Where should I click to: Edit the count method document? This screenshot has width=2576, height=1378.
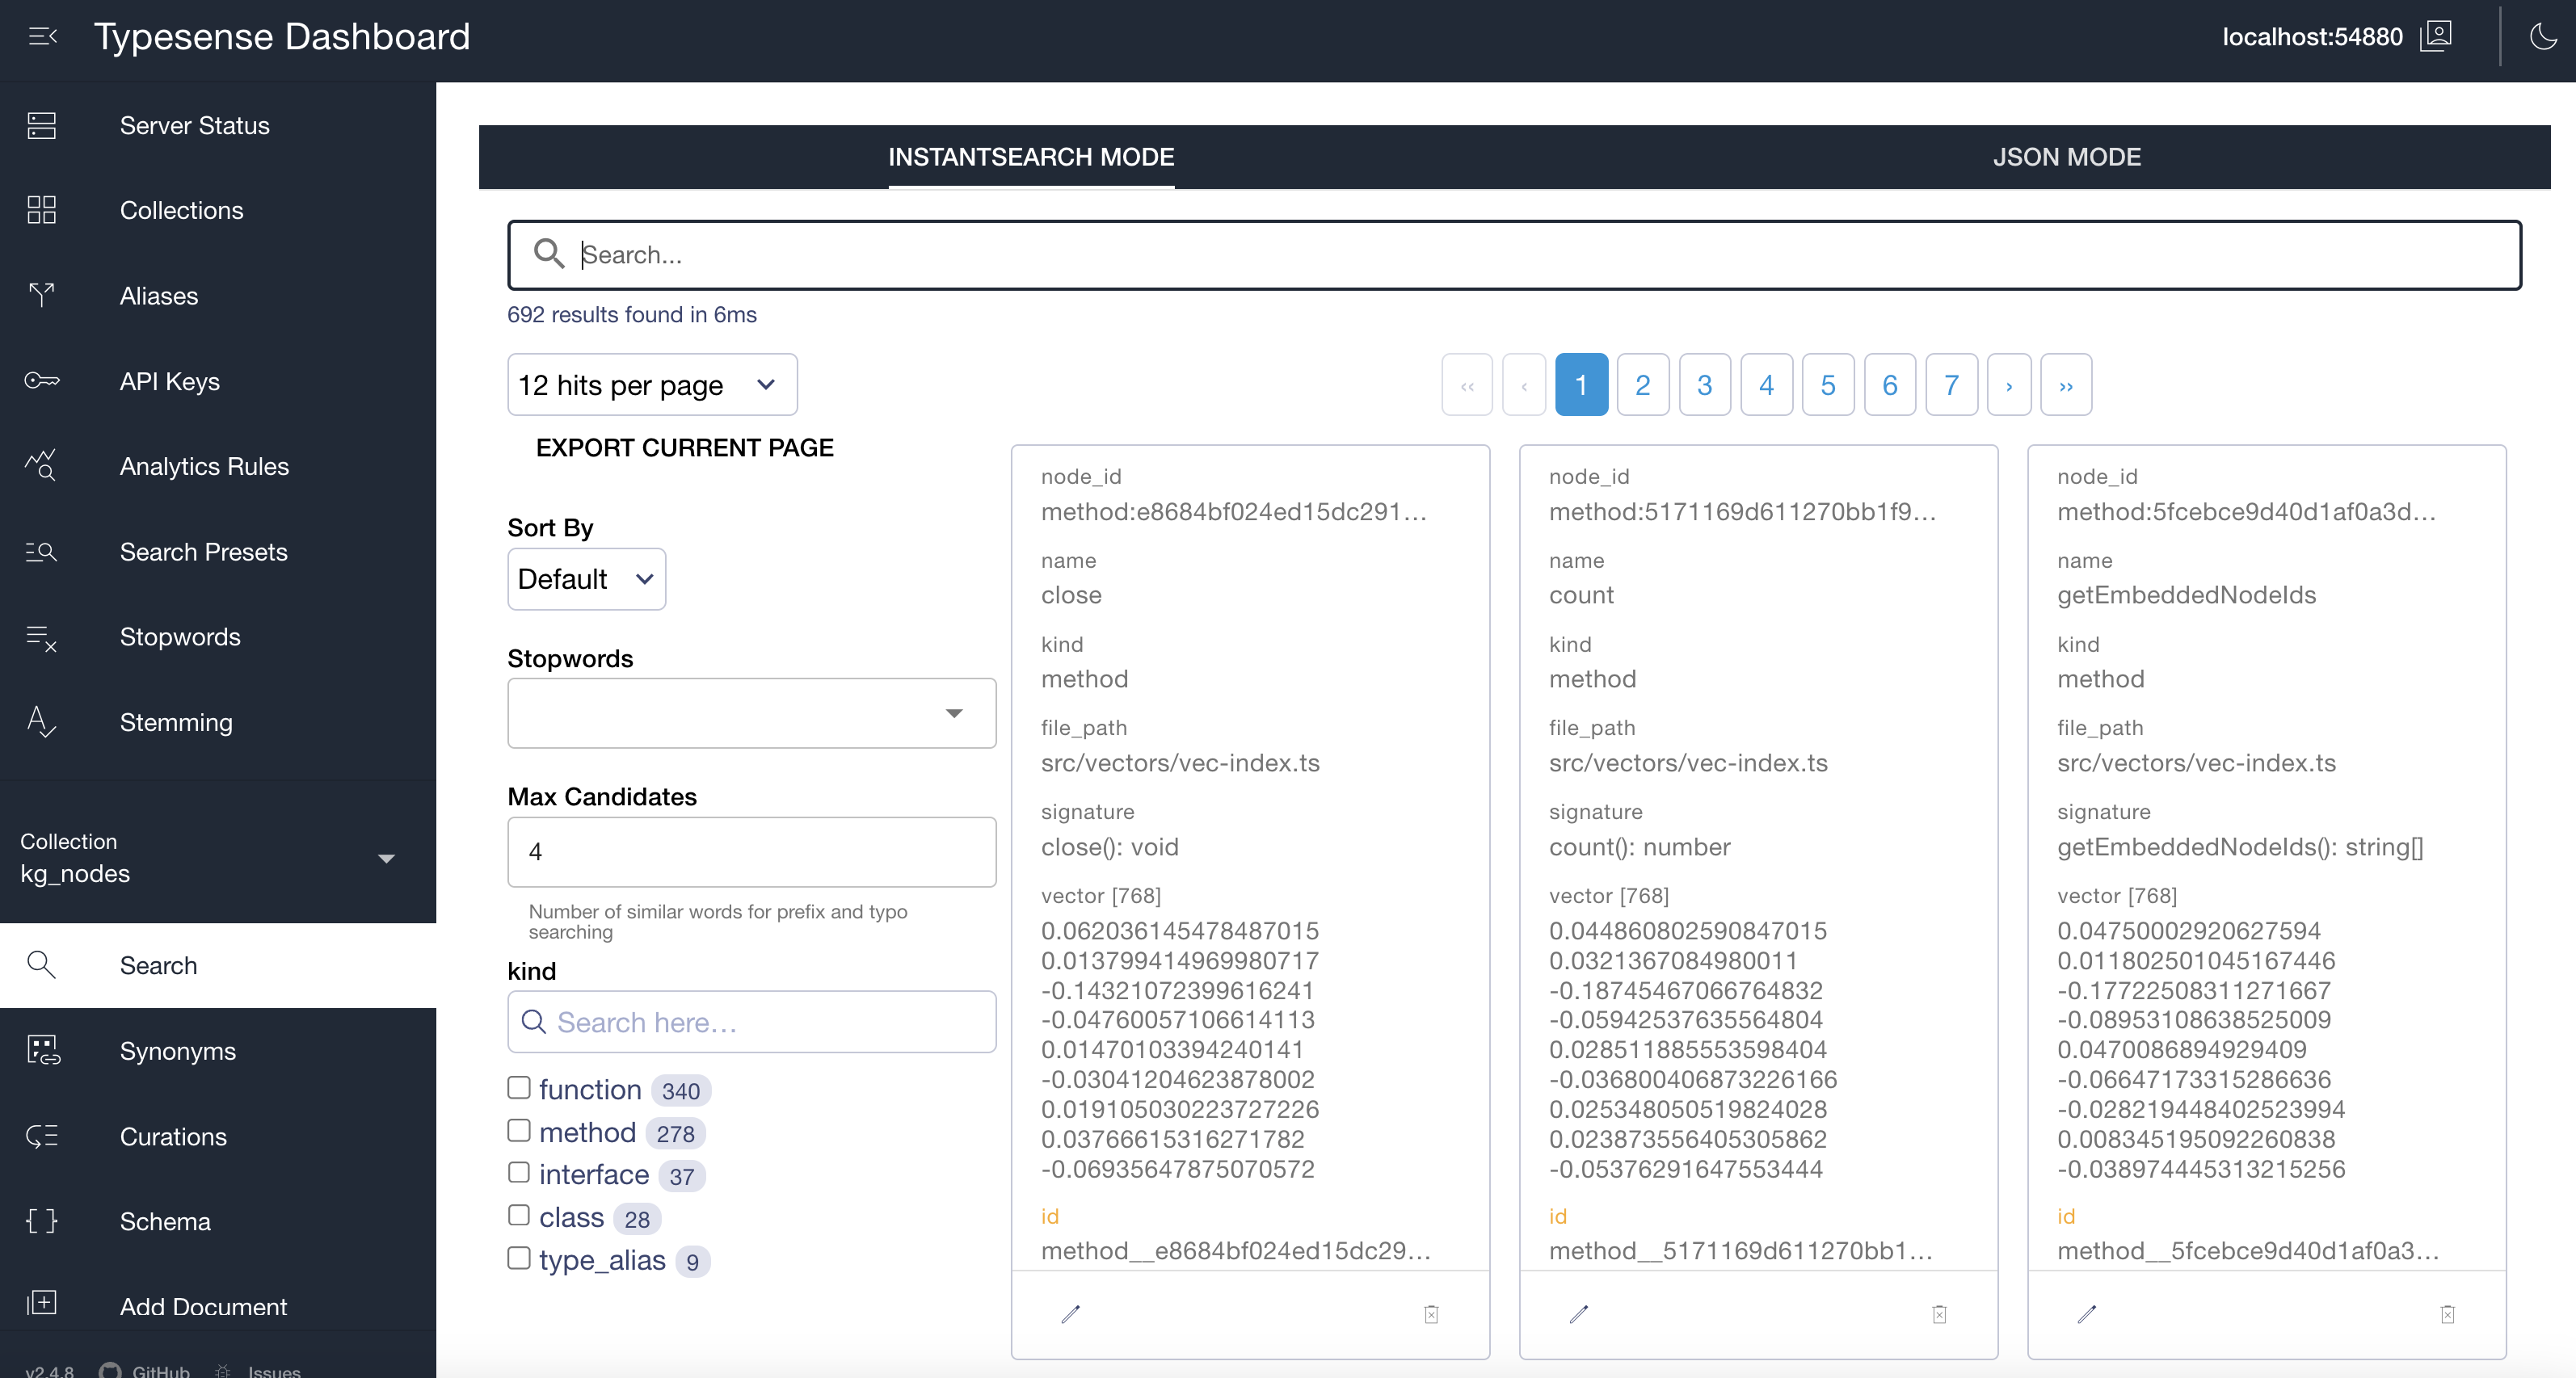click(x=1578, y=1314)
